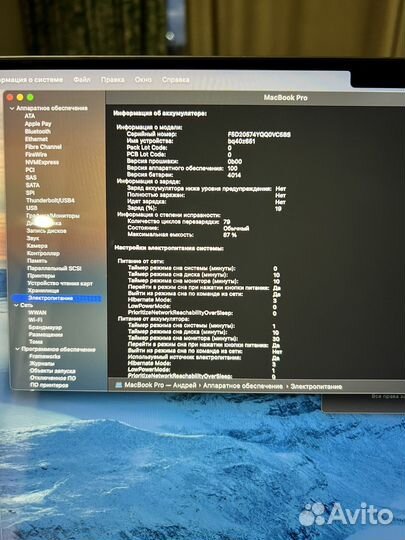Click the Количество циклов перезарядки row
This screenshot has width=405, height=540.
[179, 222]
